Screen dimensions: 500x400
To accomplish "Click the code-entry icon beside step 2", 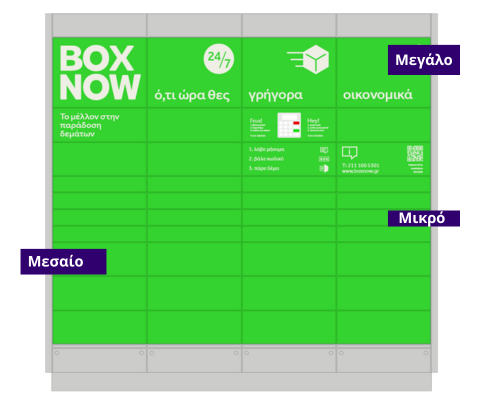I will (324, 159).
